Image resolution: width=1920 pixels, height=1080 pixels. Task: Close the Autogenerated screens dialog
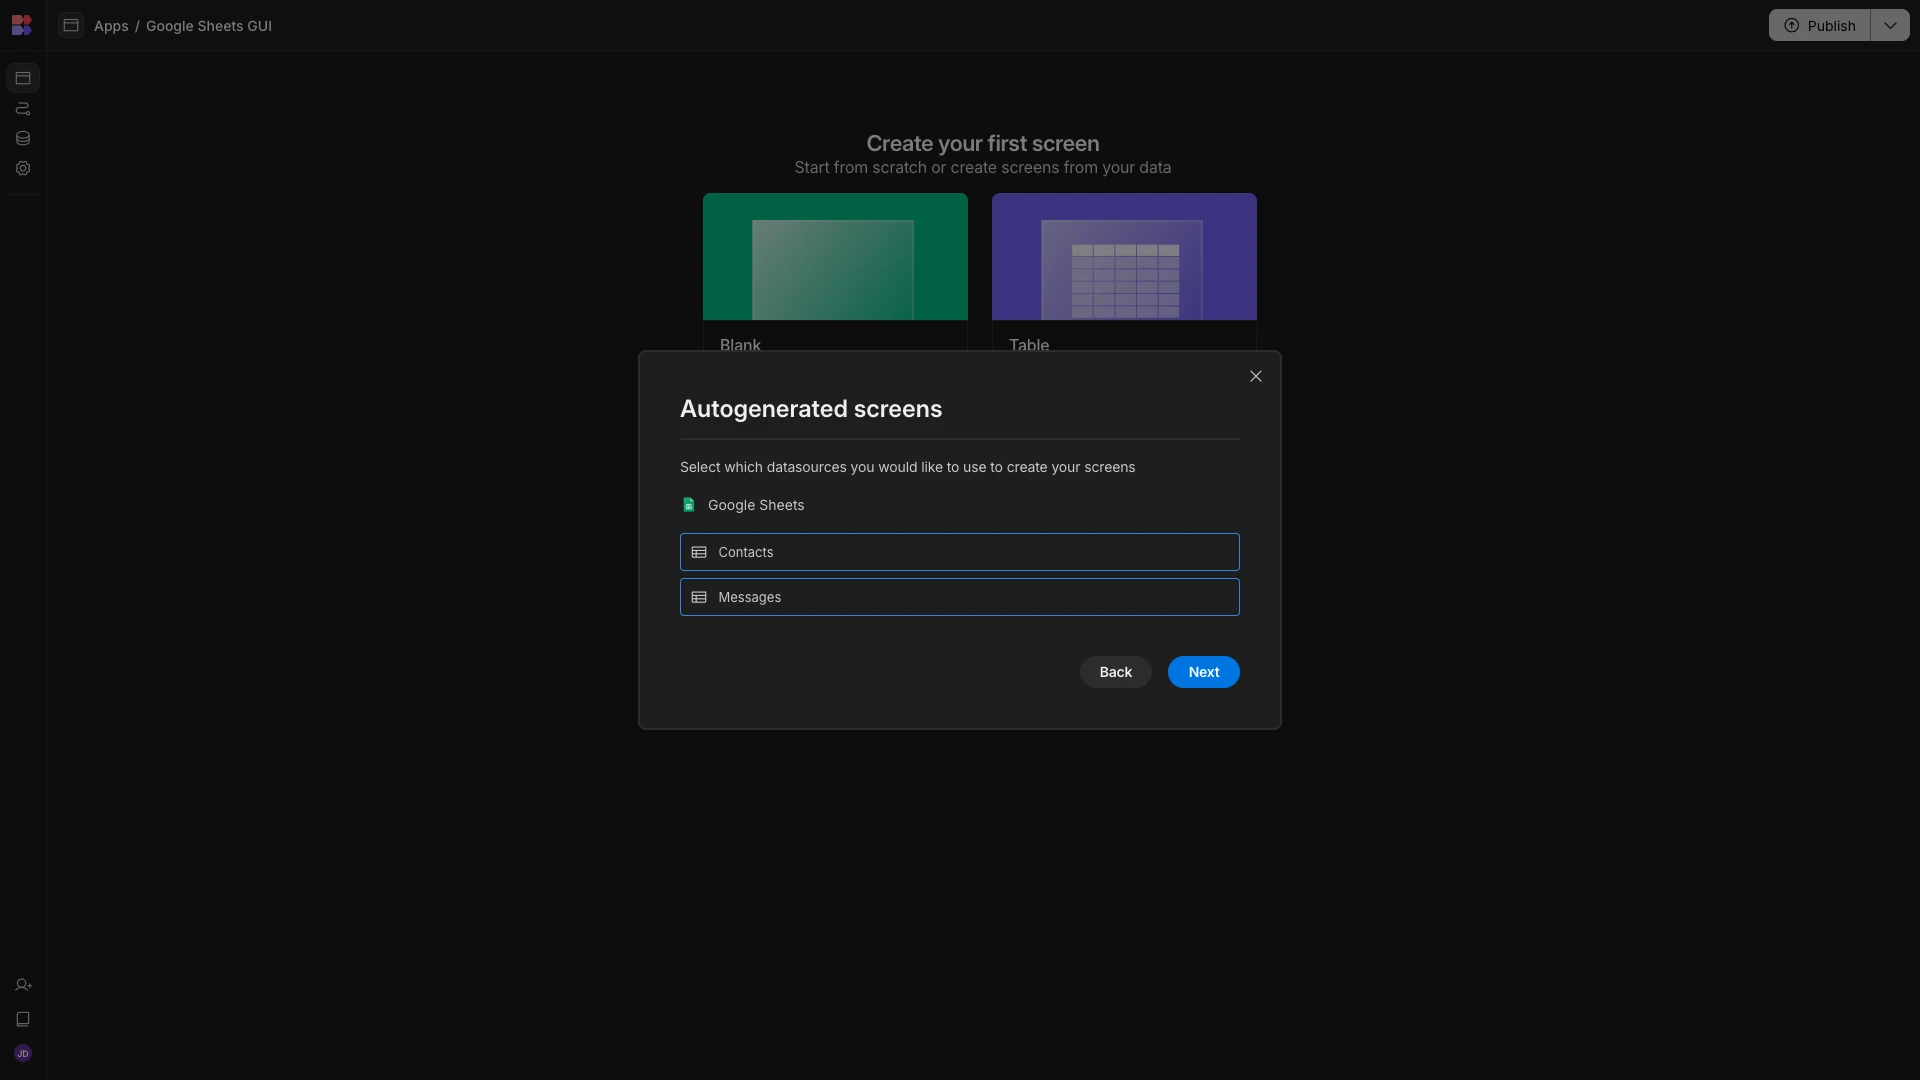(x=1255, y=376)
